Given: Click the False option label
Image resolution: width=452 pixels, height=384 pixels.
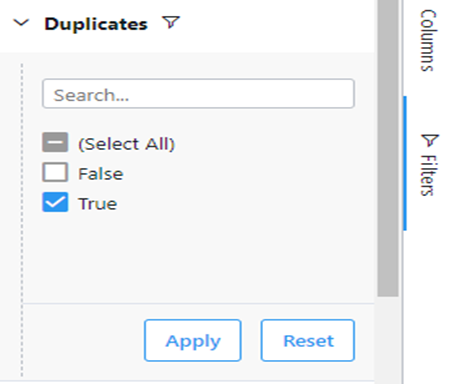Looking at the screenshot, I should (x=101, y=174).
